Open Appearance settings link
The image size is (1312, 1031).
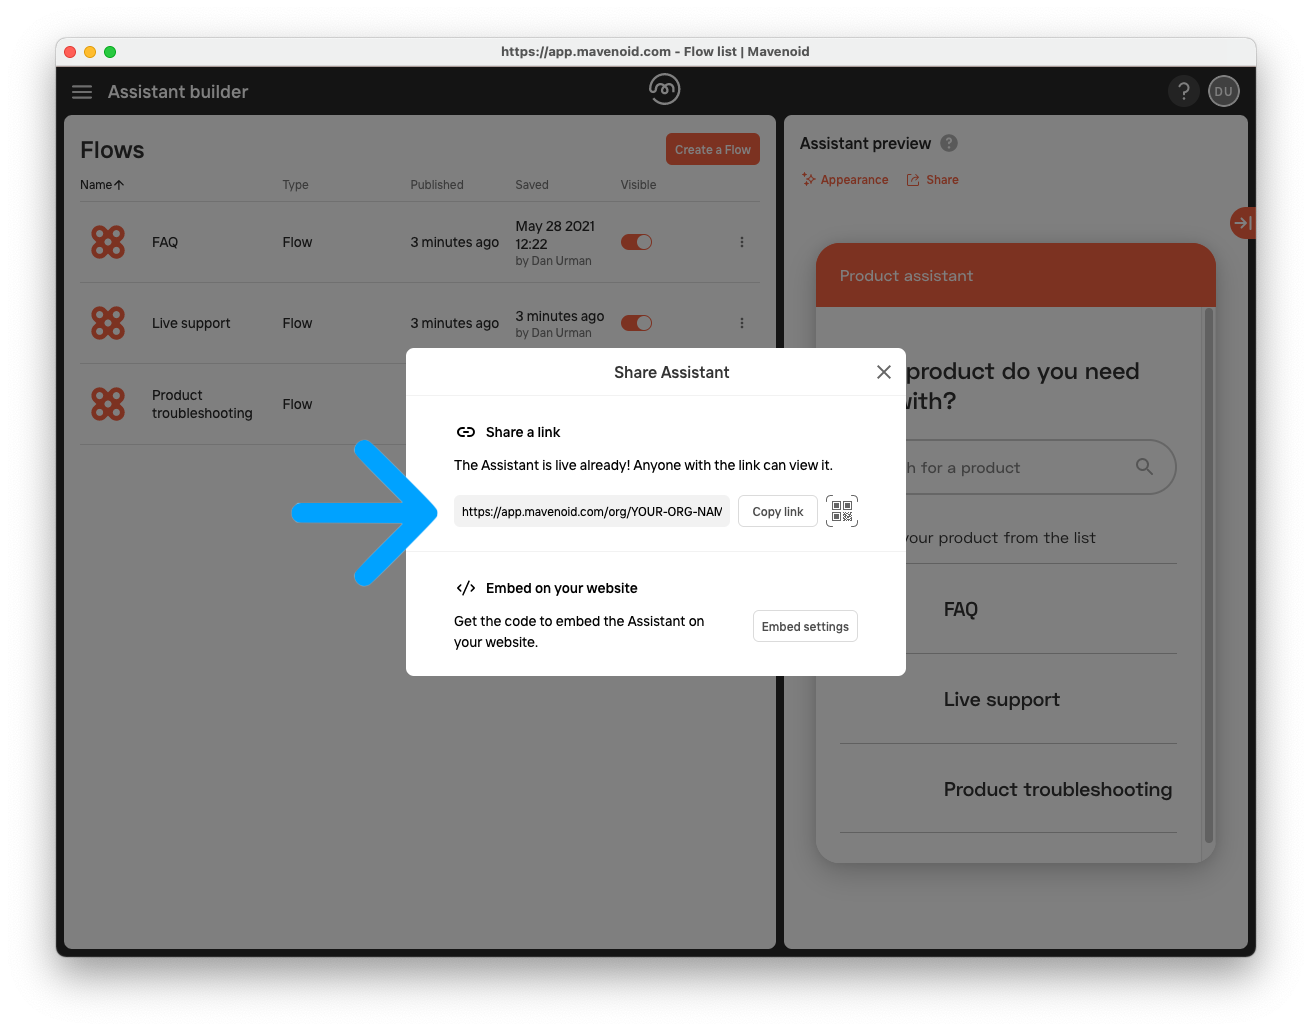pos(845,180)
